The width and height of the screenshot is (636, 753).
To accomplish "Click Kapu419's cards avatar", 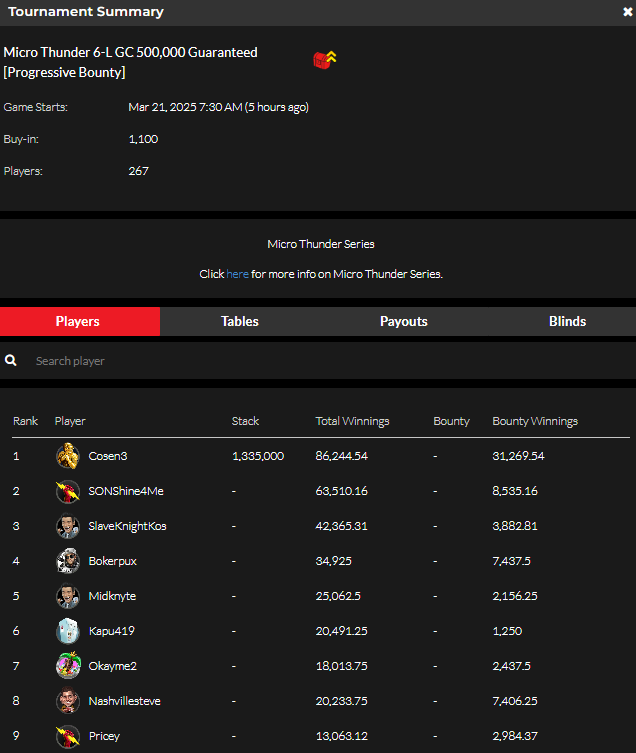I will click(68, 631).
